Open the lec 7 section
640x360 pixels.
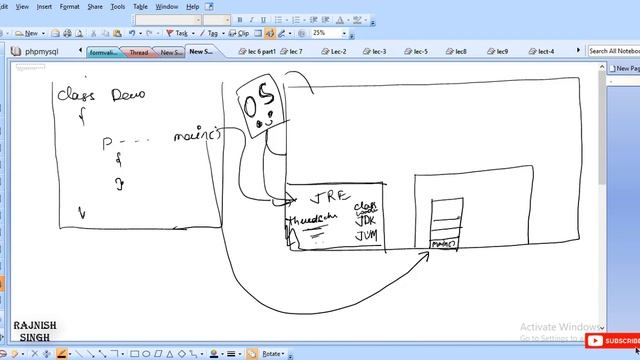[291, 51]
